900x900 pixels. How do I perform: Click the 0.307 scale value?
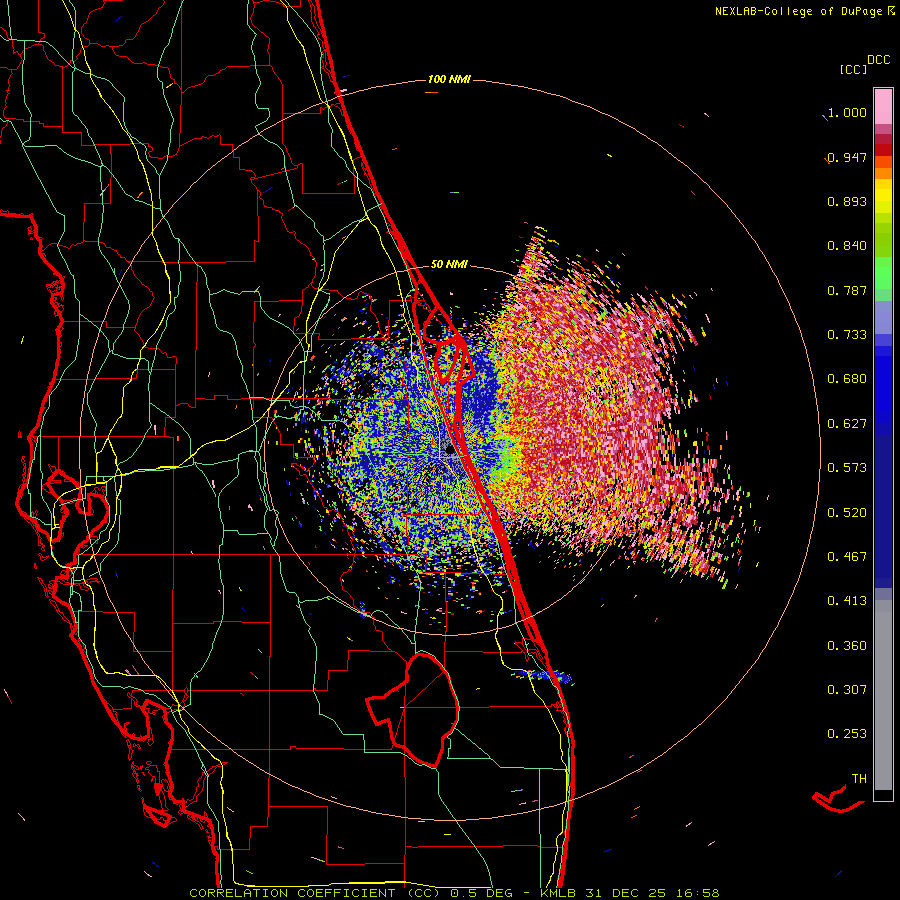[847, 690]
